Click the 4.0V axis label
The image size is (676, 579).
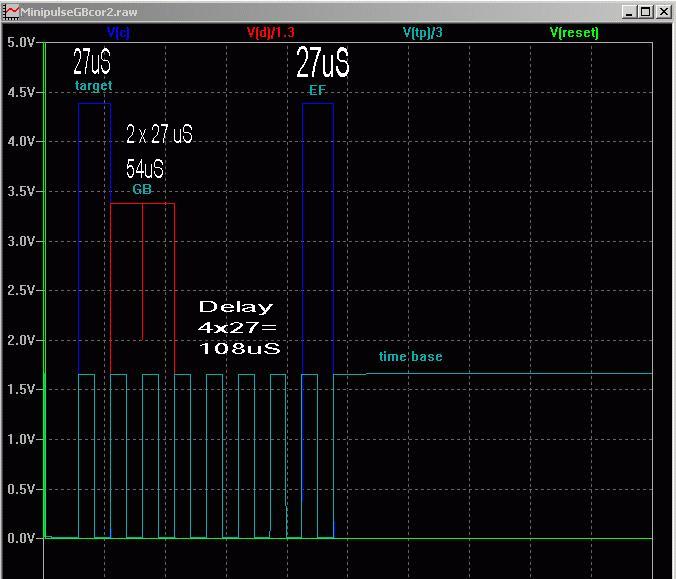pos(21,141)
